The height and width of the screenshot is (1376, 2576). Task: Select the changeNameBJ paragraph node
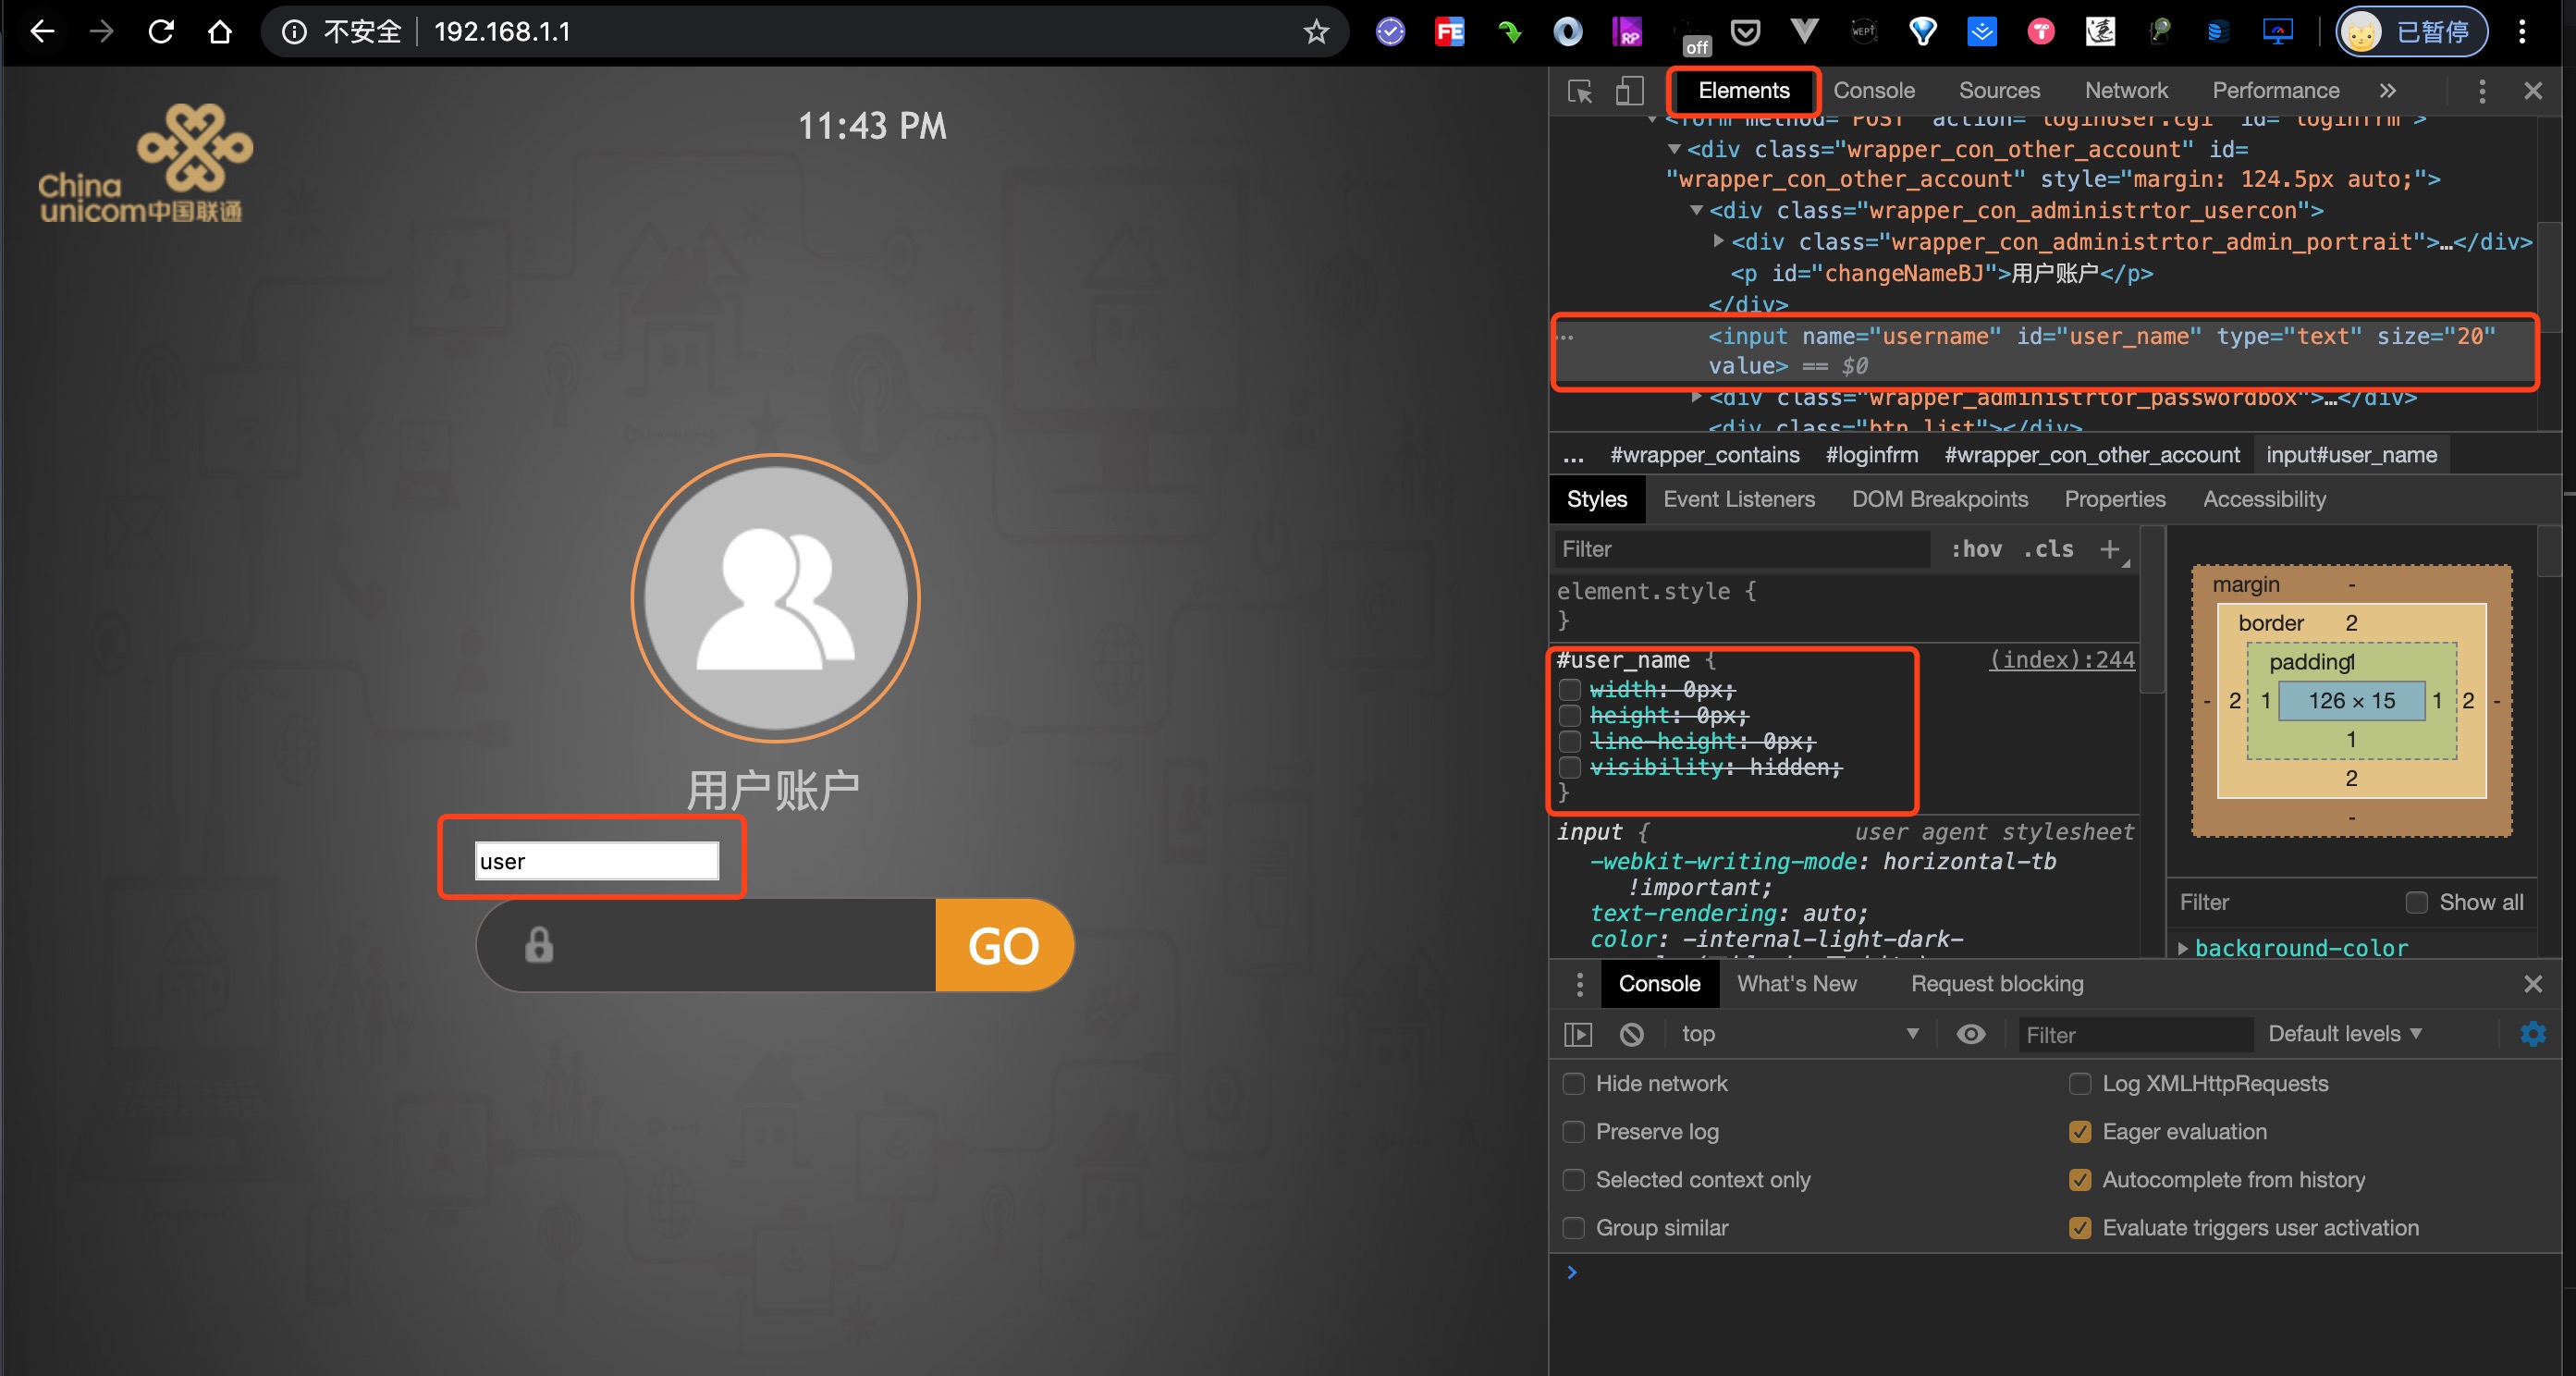coord(1941,273)
